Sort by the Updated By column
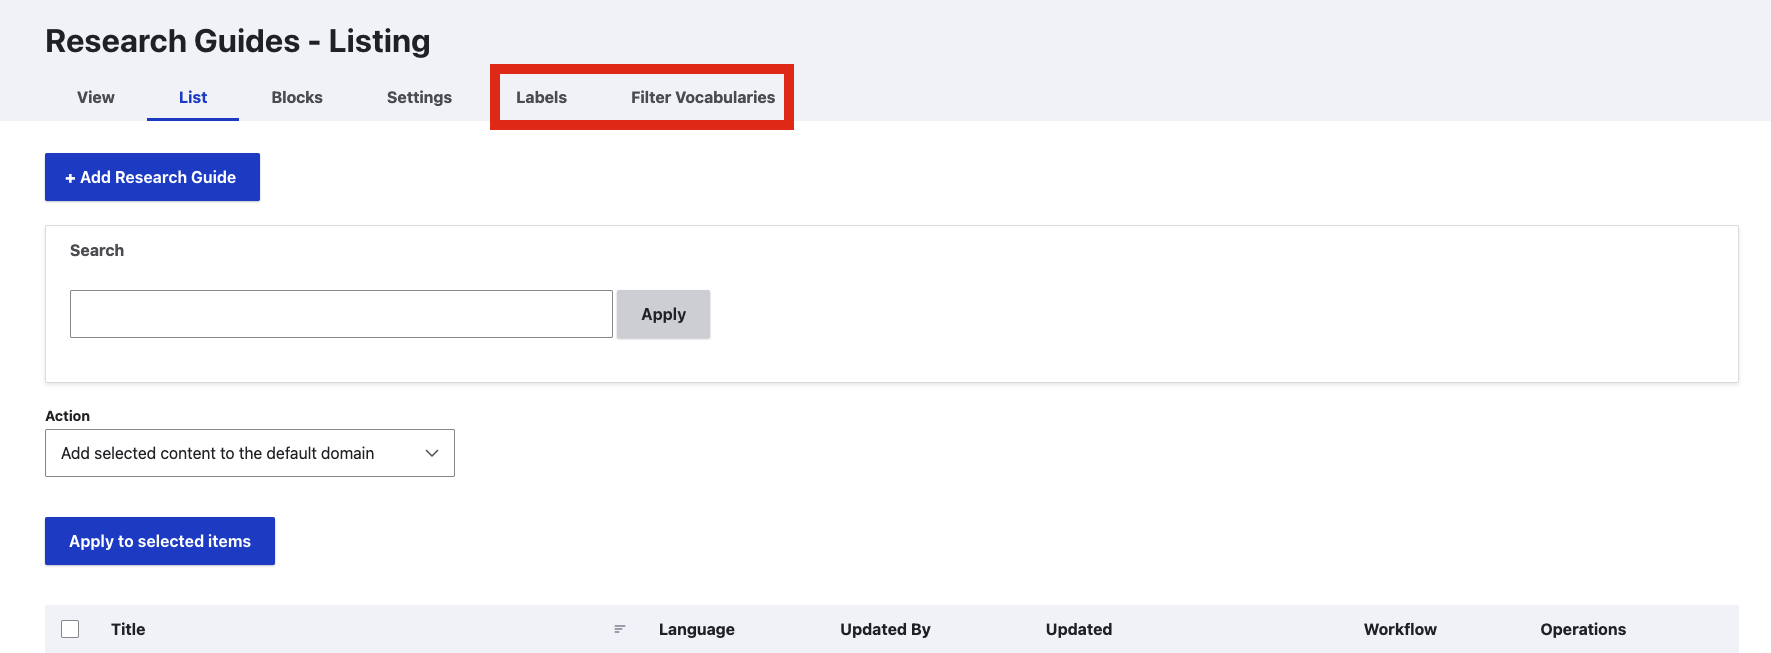 pyautogui.click(x=885, y=629)
